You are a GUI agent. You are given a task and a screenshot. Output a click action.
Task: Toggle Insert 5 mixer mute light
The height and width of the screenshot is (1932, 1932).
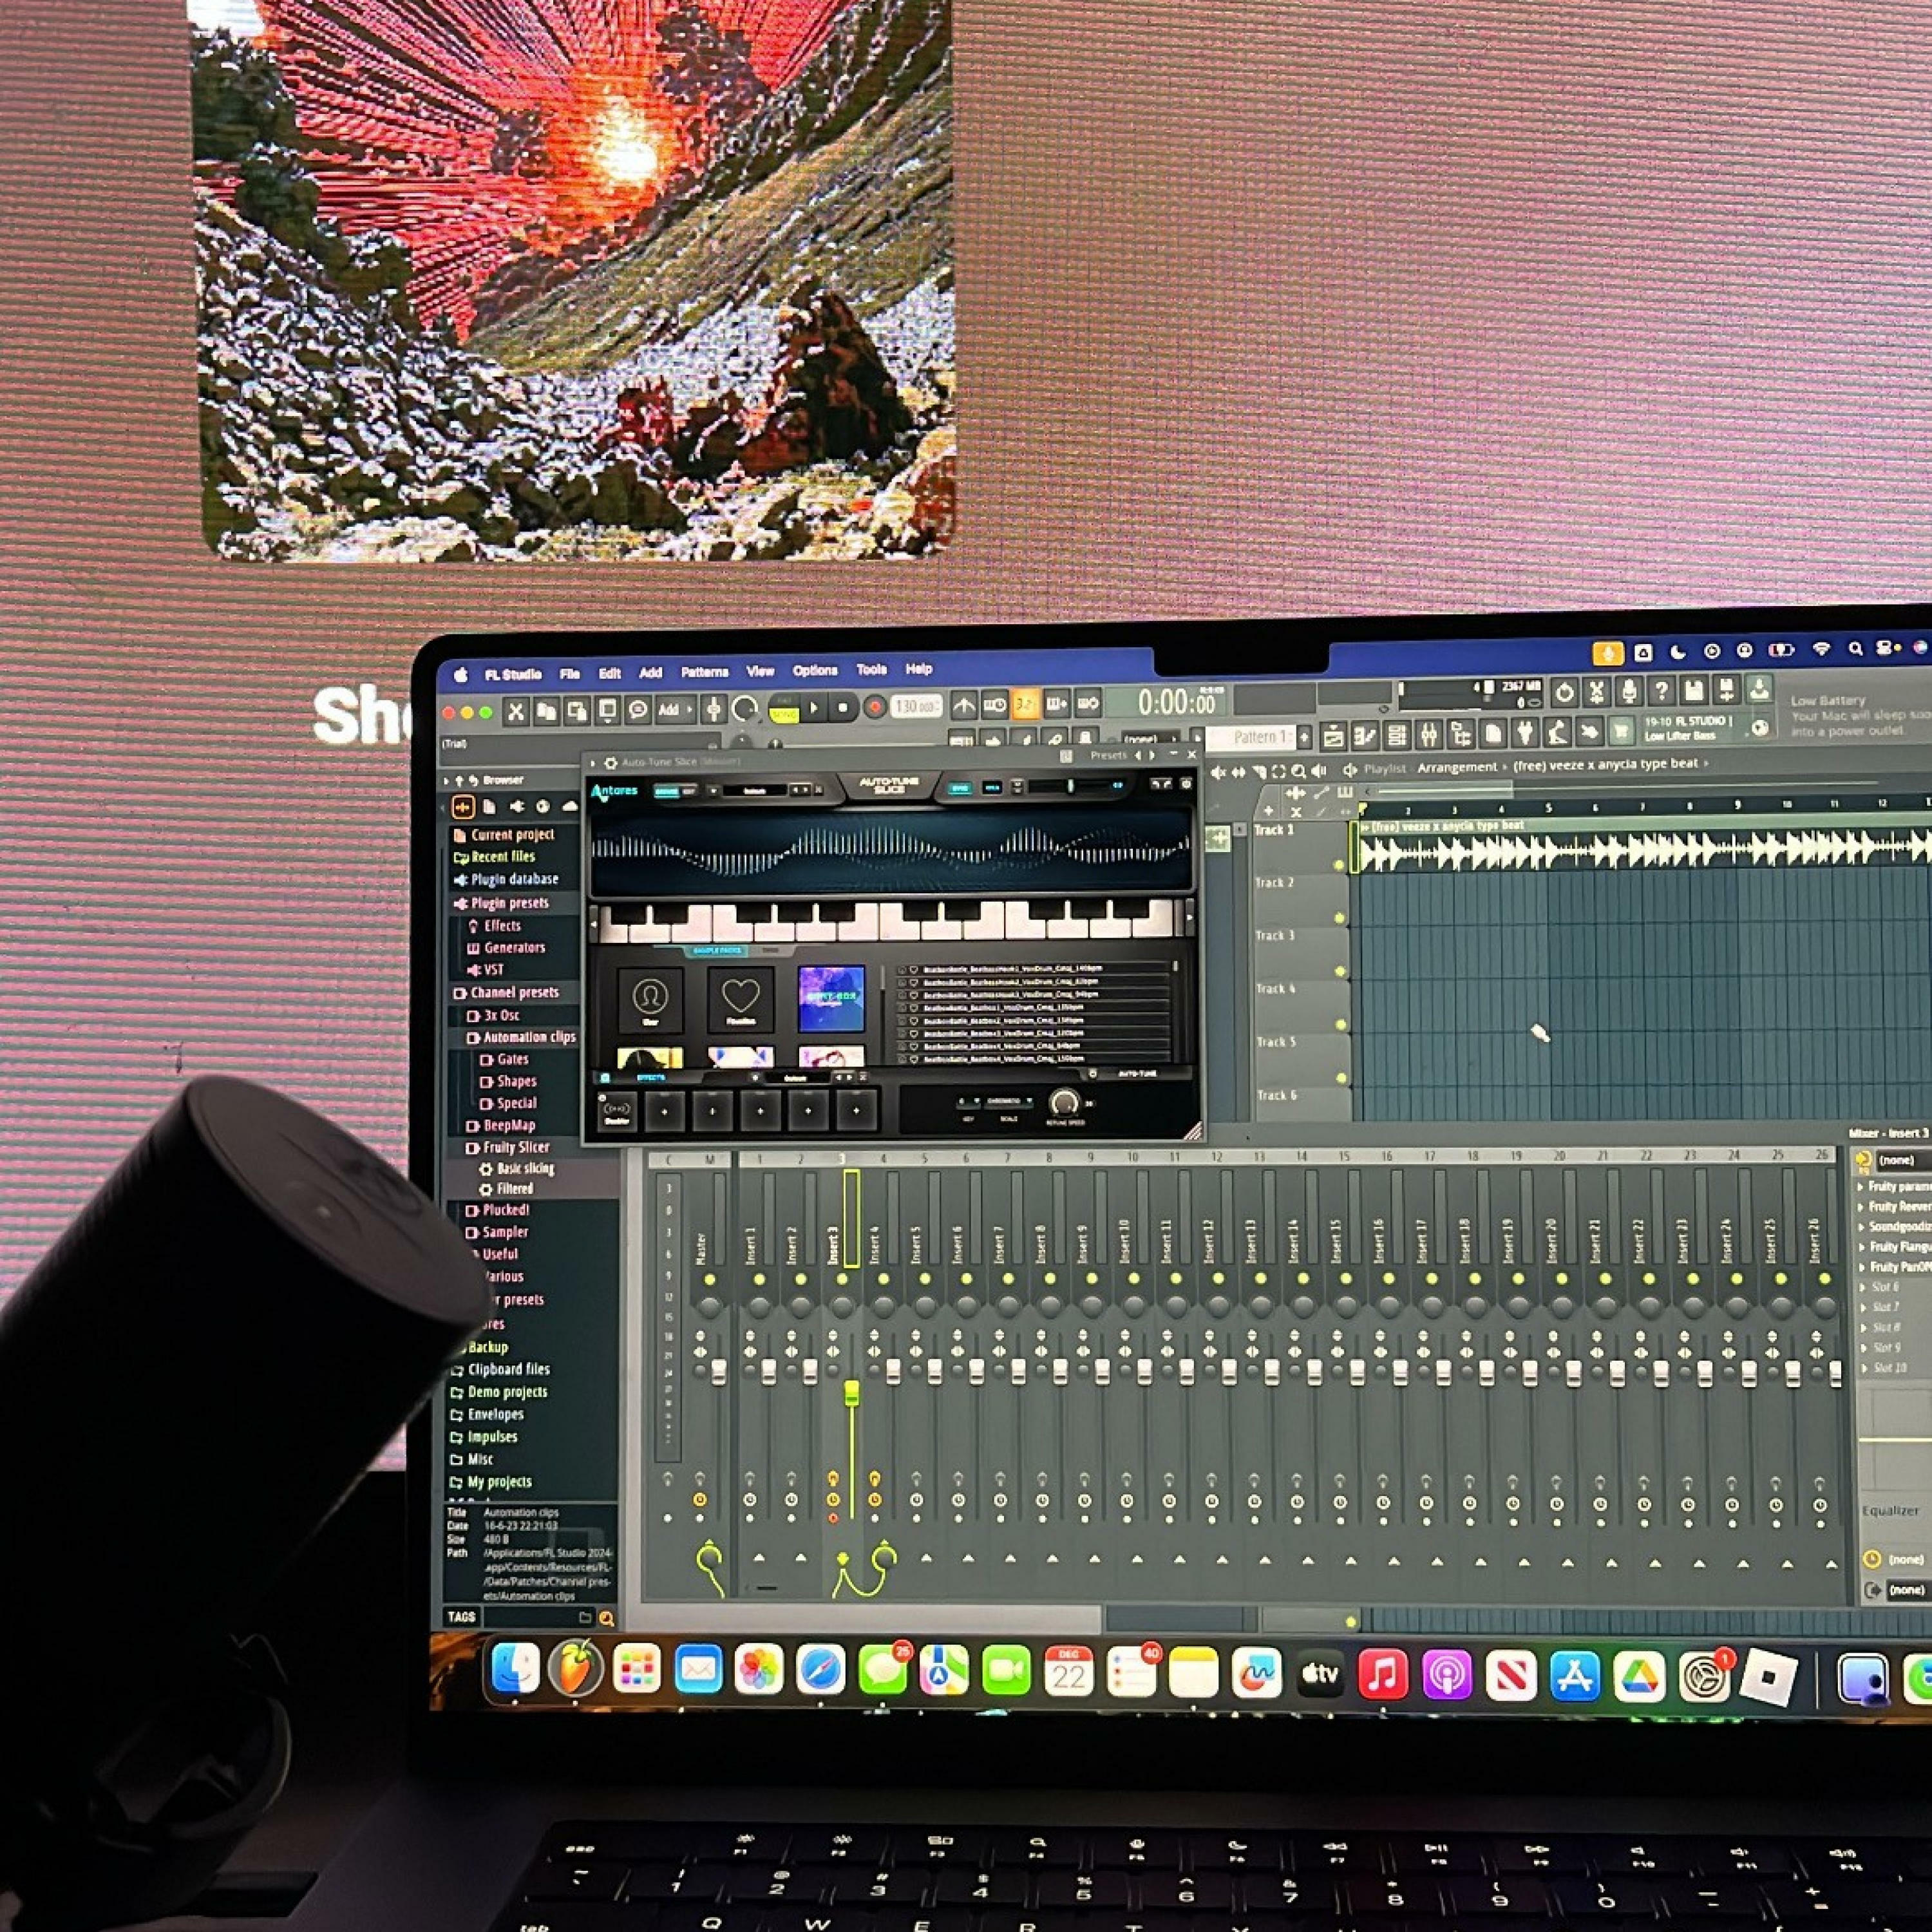[x=924, y=1279]
